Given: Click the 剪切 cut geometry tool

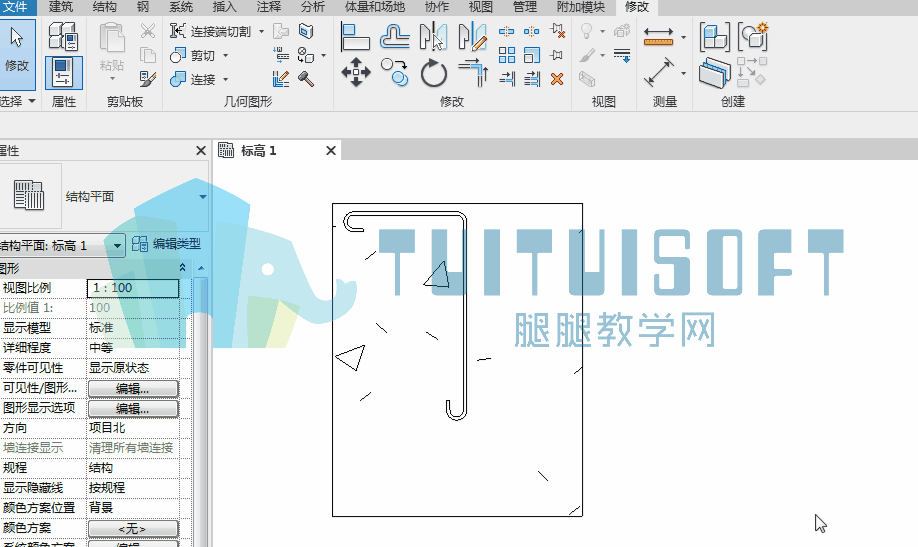Looking at the screenshot, I should [x=193, y=56].
